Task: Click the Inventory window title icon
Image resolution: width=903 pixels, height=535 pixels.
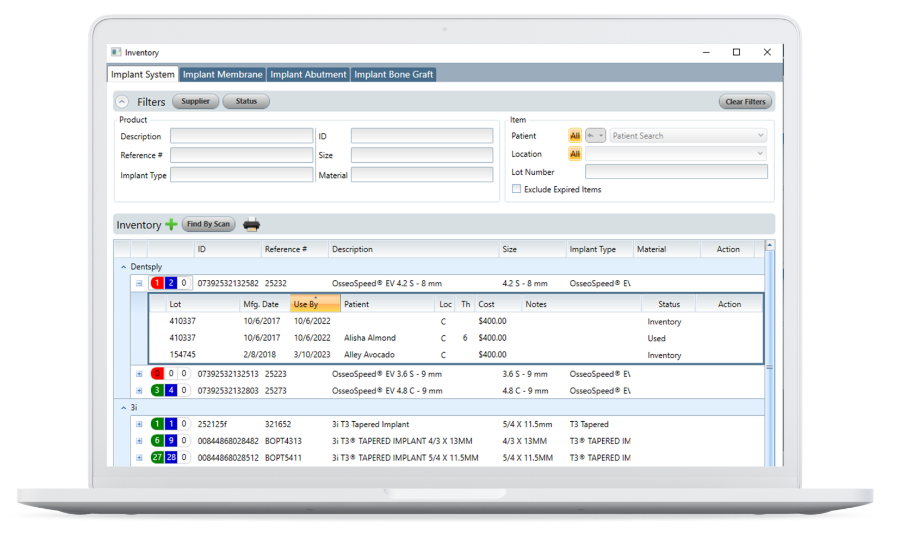Action: click(116, 53)
